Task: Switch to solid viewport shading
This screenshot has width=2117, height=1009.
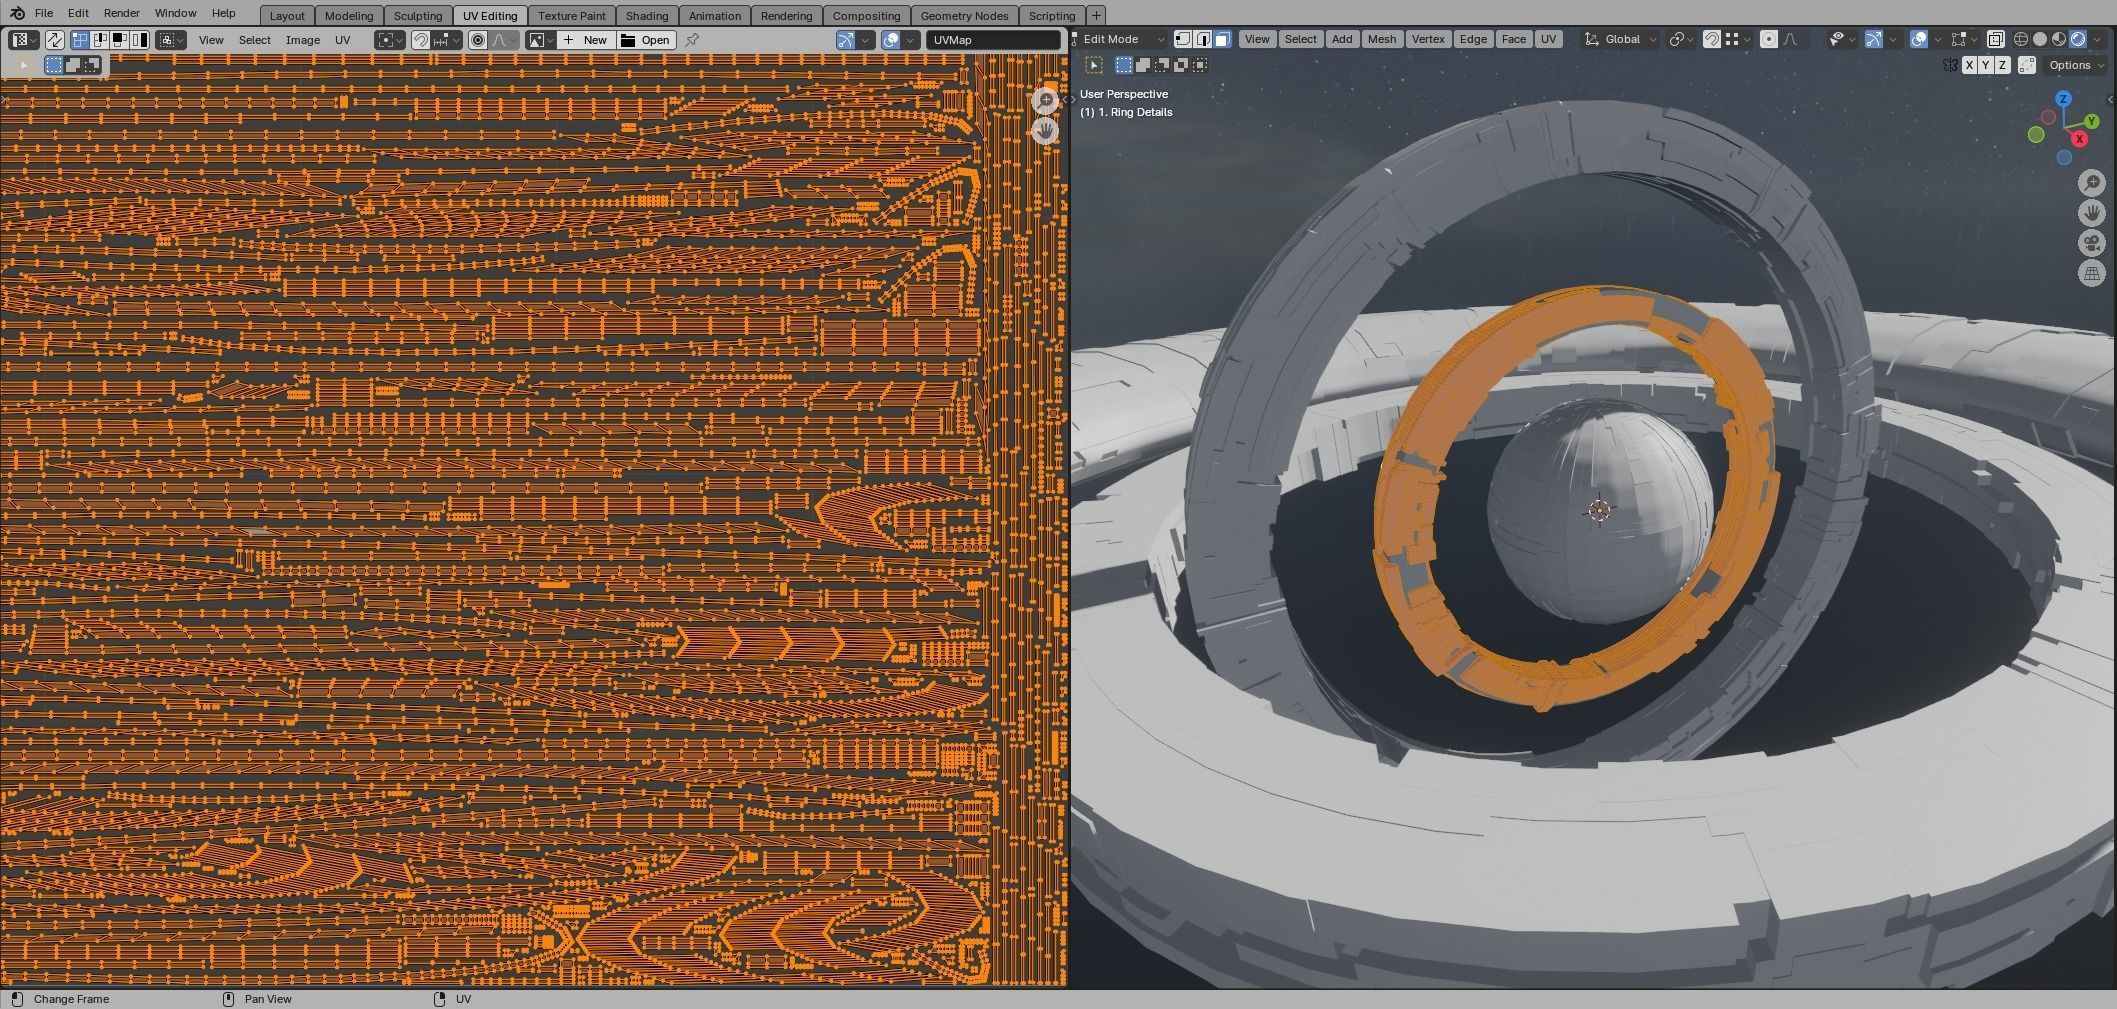Action: click(2040, 39)
